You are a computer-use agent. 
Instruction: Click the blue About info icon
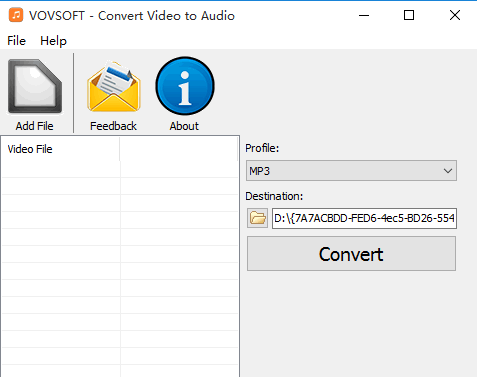tap(185, 86)
